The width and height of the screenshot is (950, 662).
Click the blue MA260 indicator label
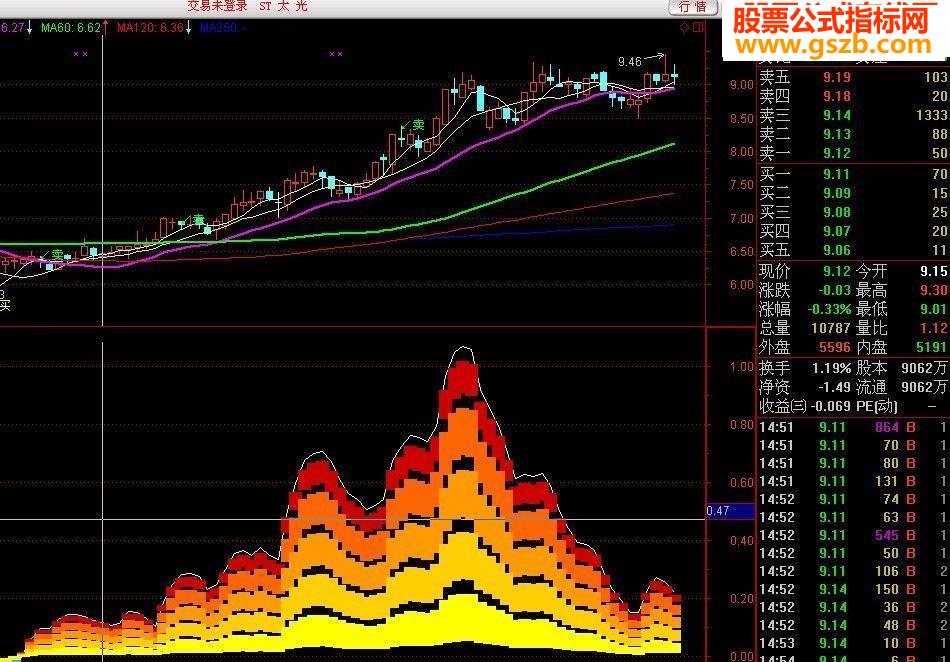(x=222, y=28)
